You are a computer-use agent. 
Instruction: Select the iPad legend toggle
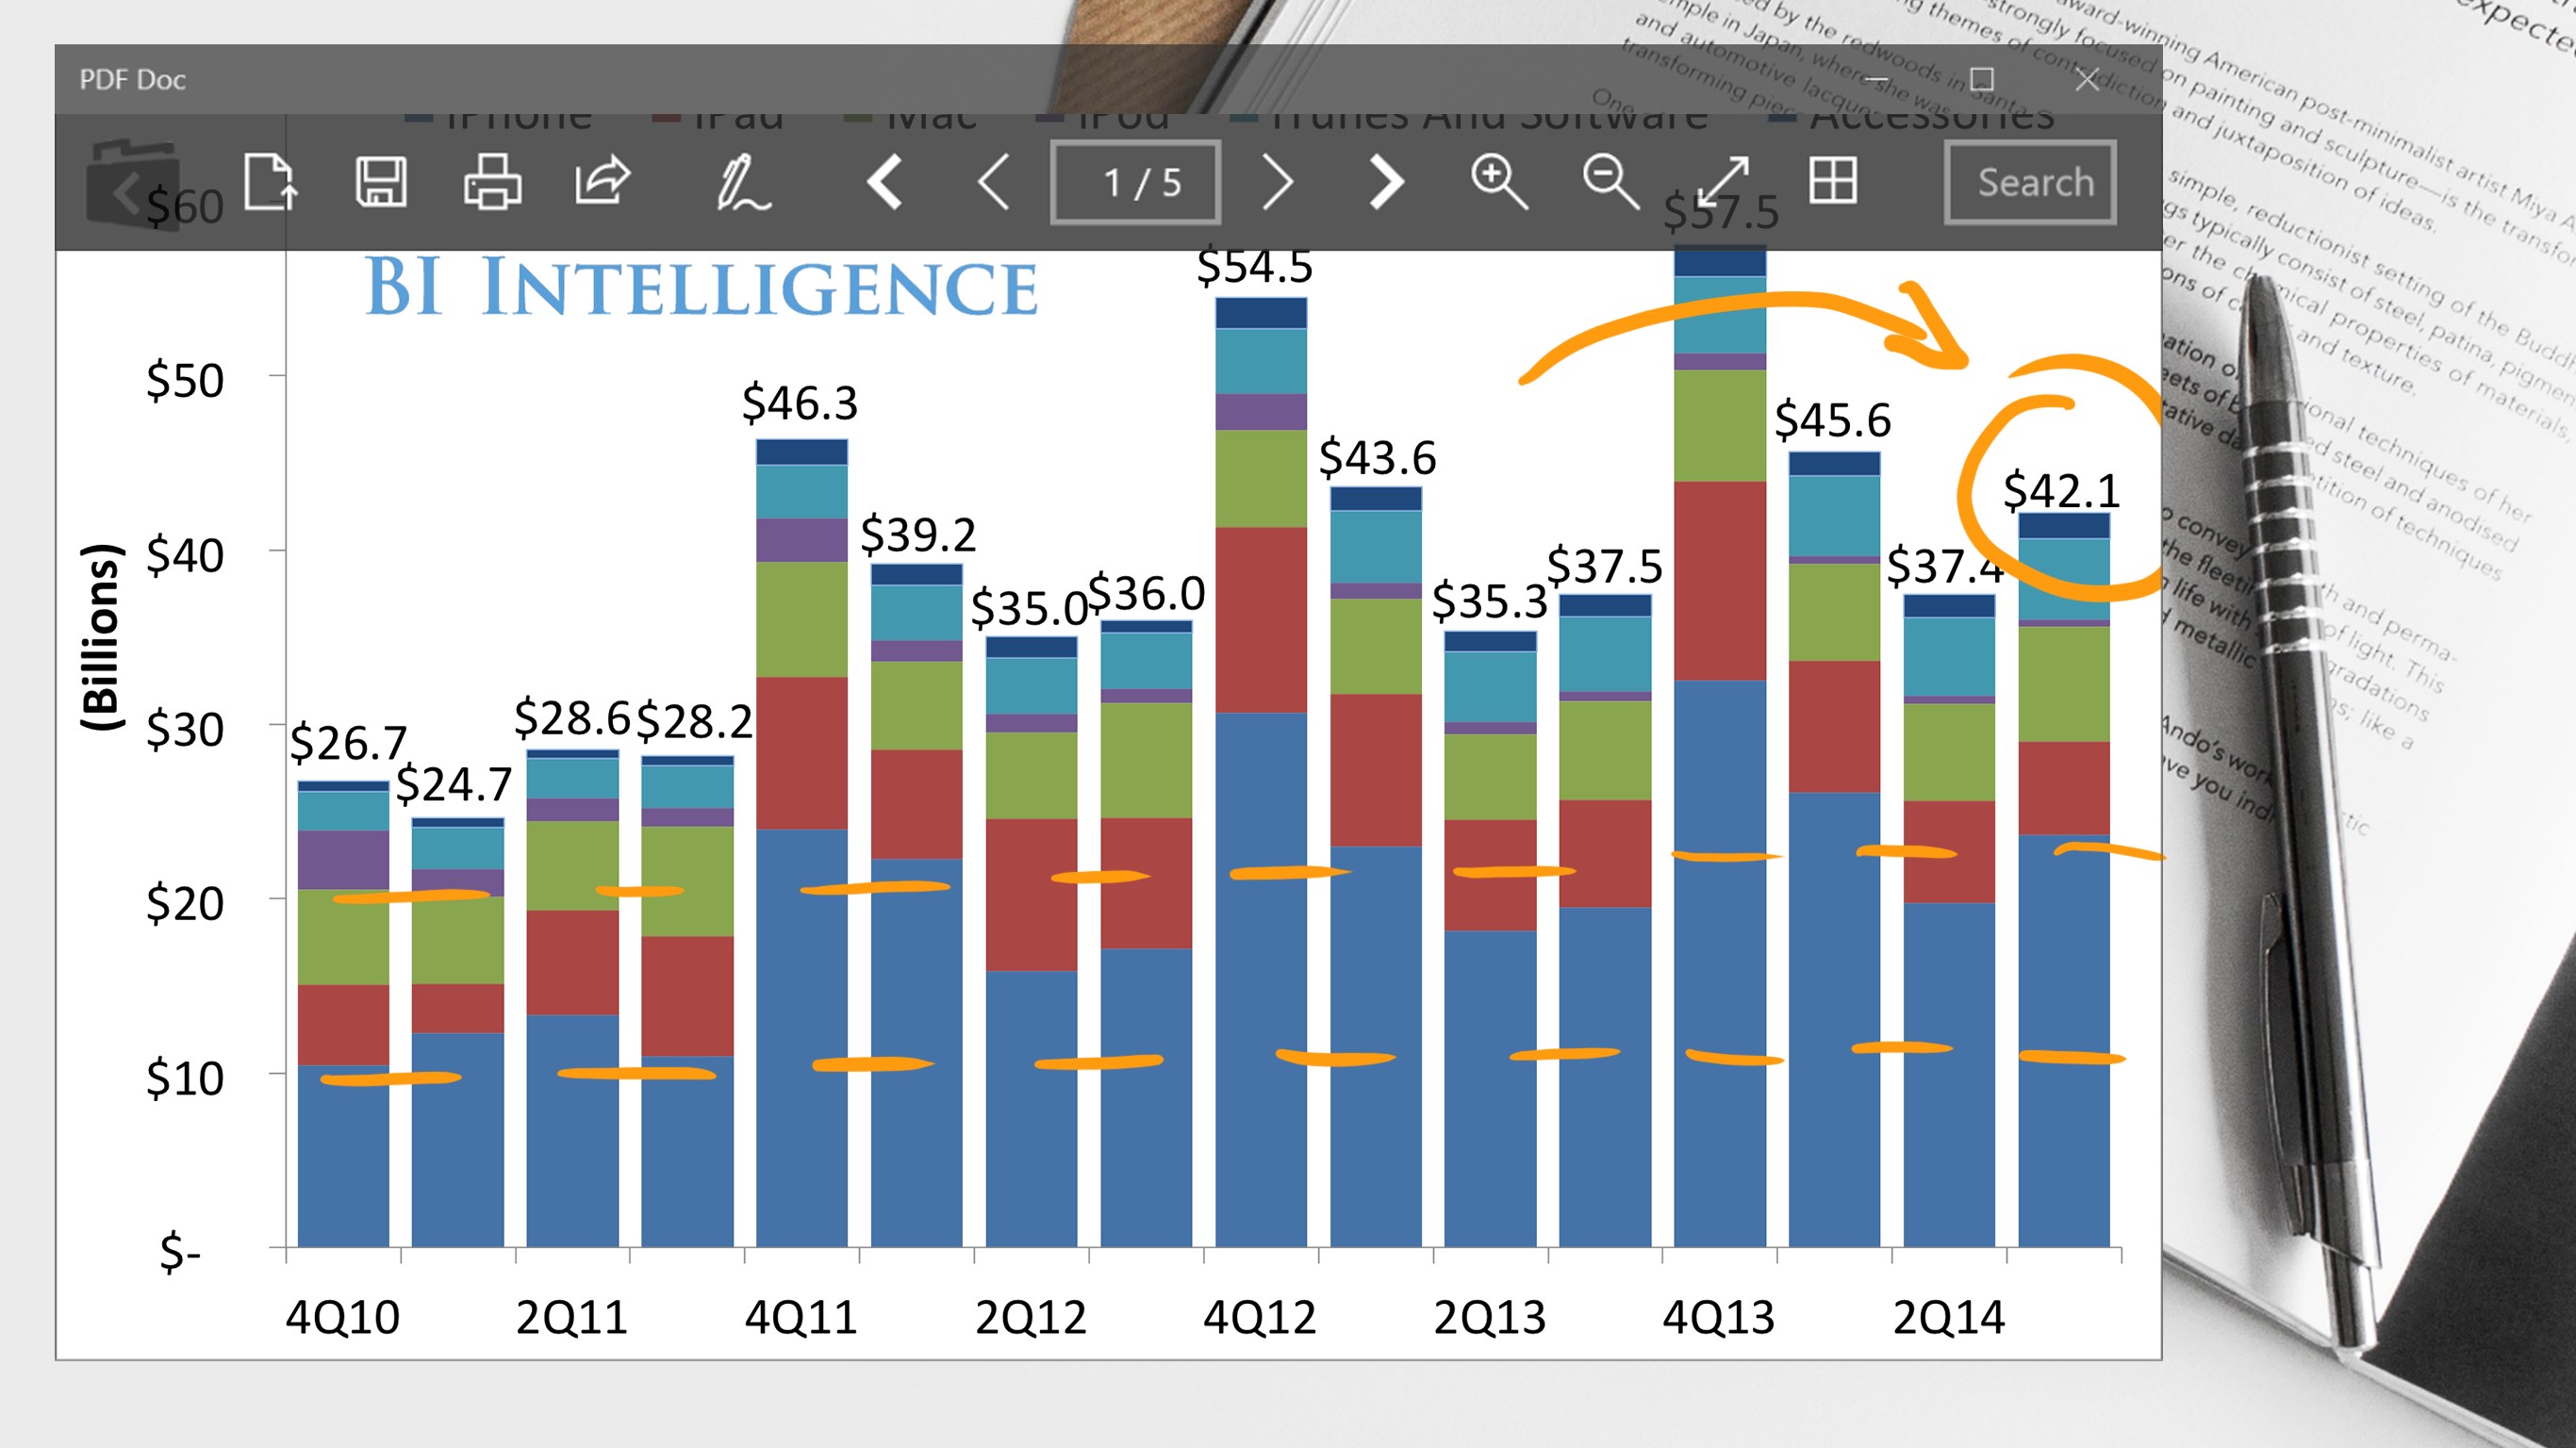(x=717, y=115)
